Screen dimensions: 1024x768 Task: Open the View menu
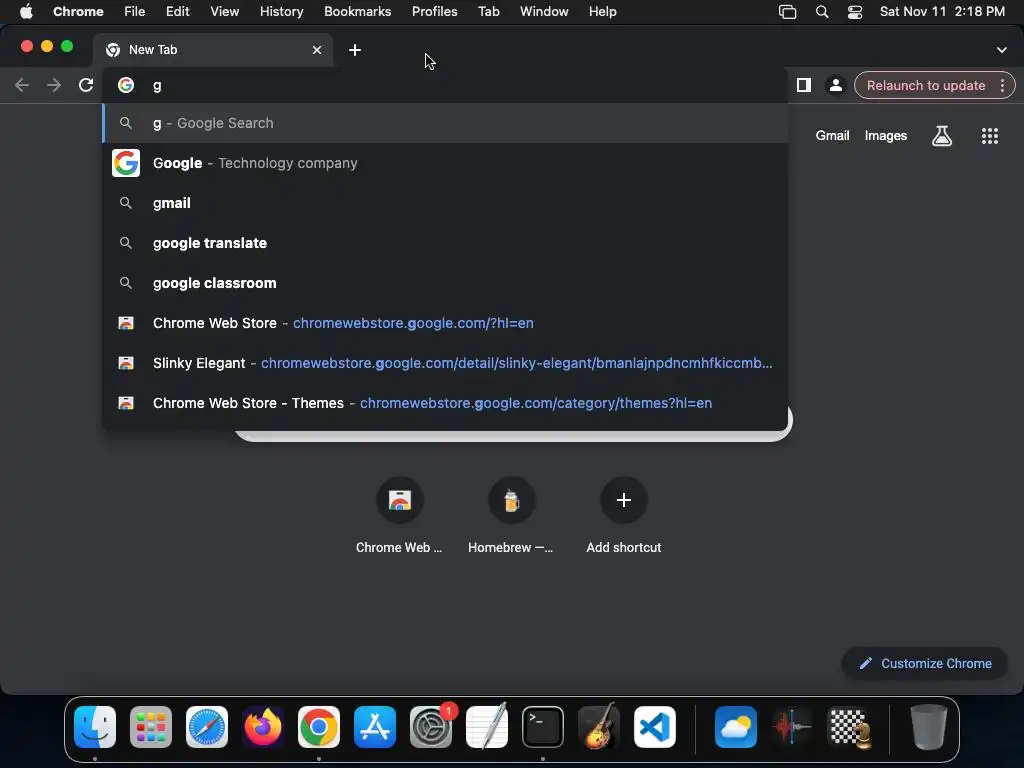coord(224,12)
